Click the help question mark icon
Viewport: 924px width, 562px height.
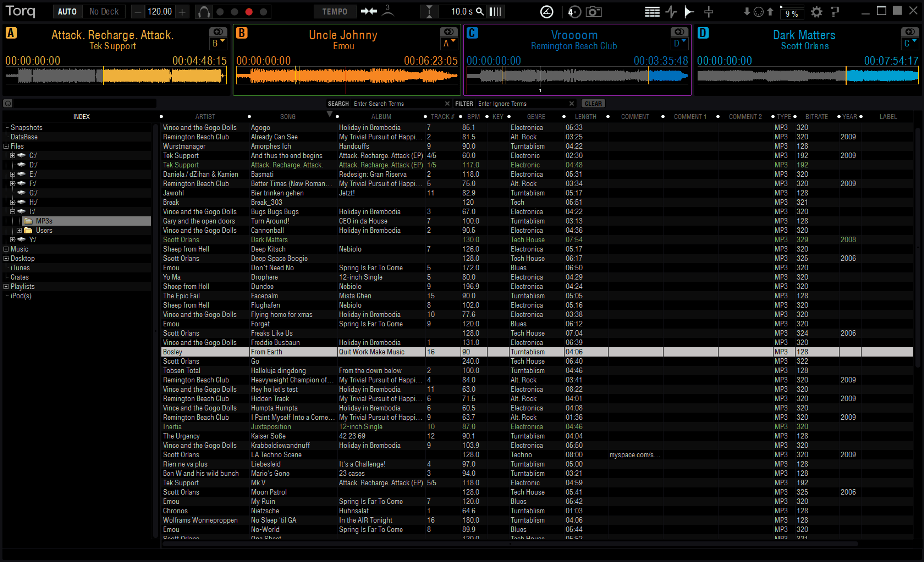point(835,11)
